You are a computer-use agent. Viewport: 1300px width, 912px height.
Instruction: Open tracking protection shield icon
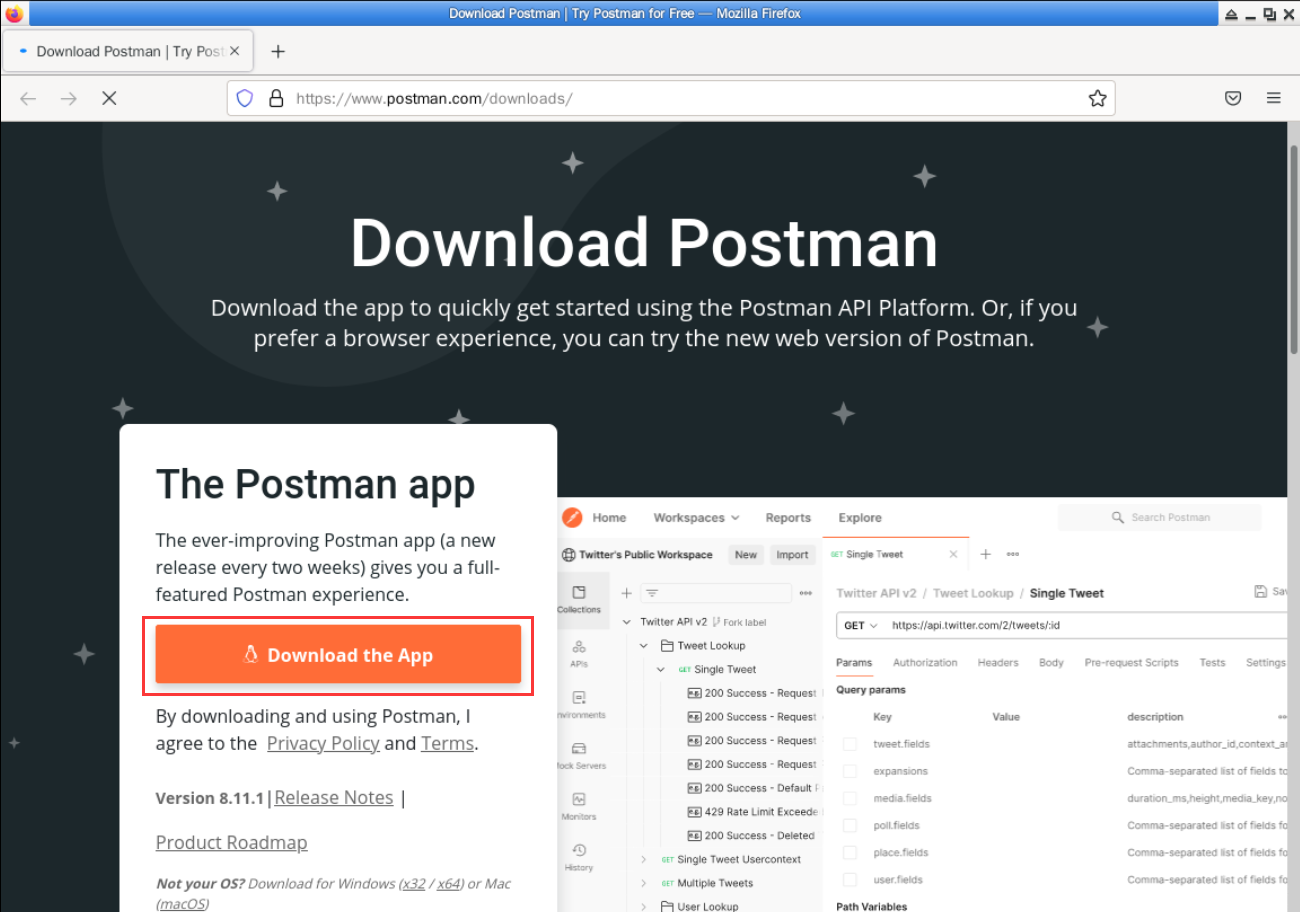click(245, 98)
